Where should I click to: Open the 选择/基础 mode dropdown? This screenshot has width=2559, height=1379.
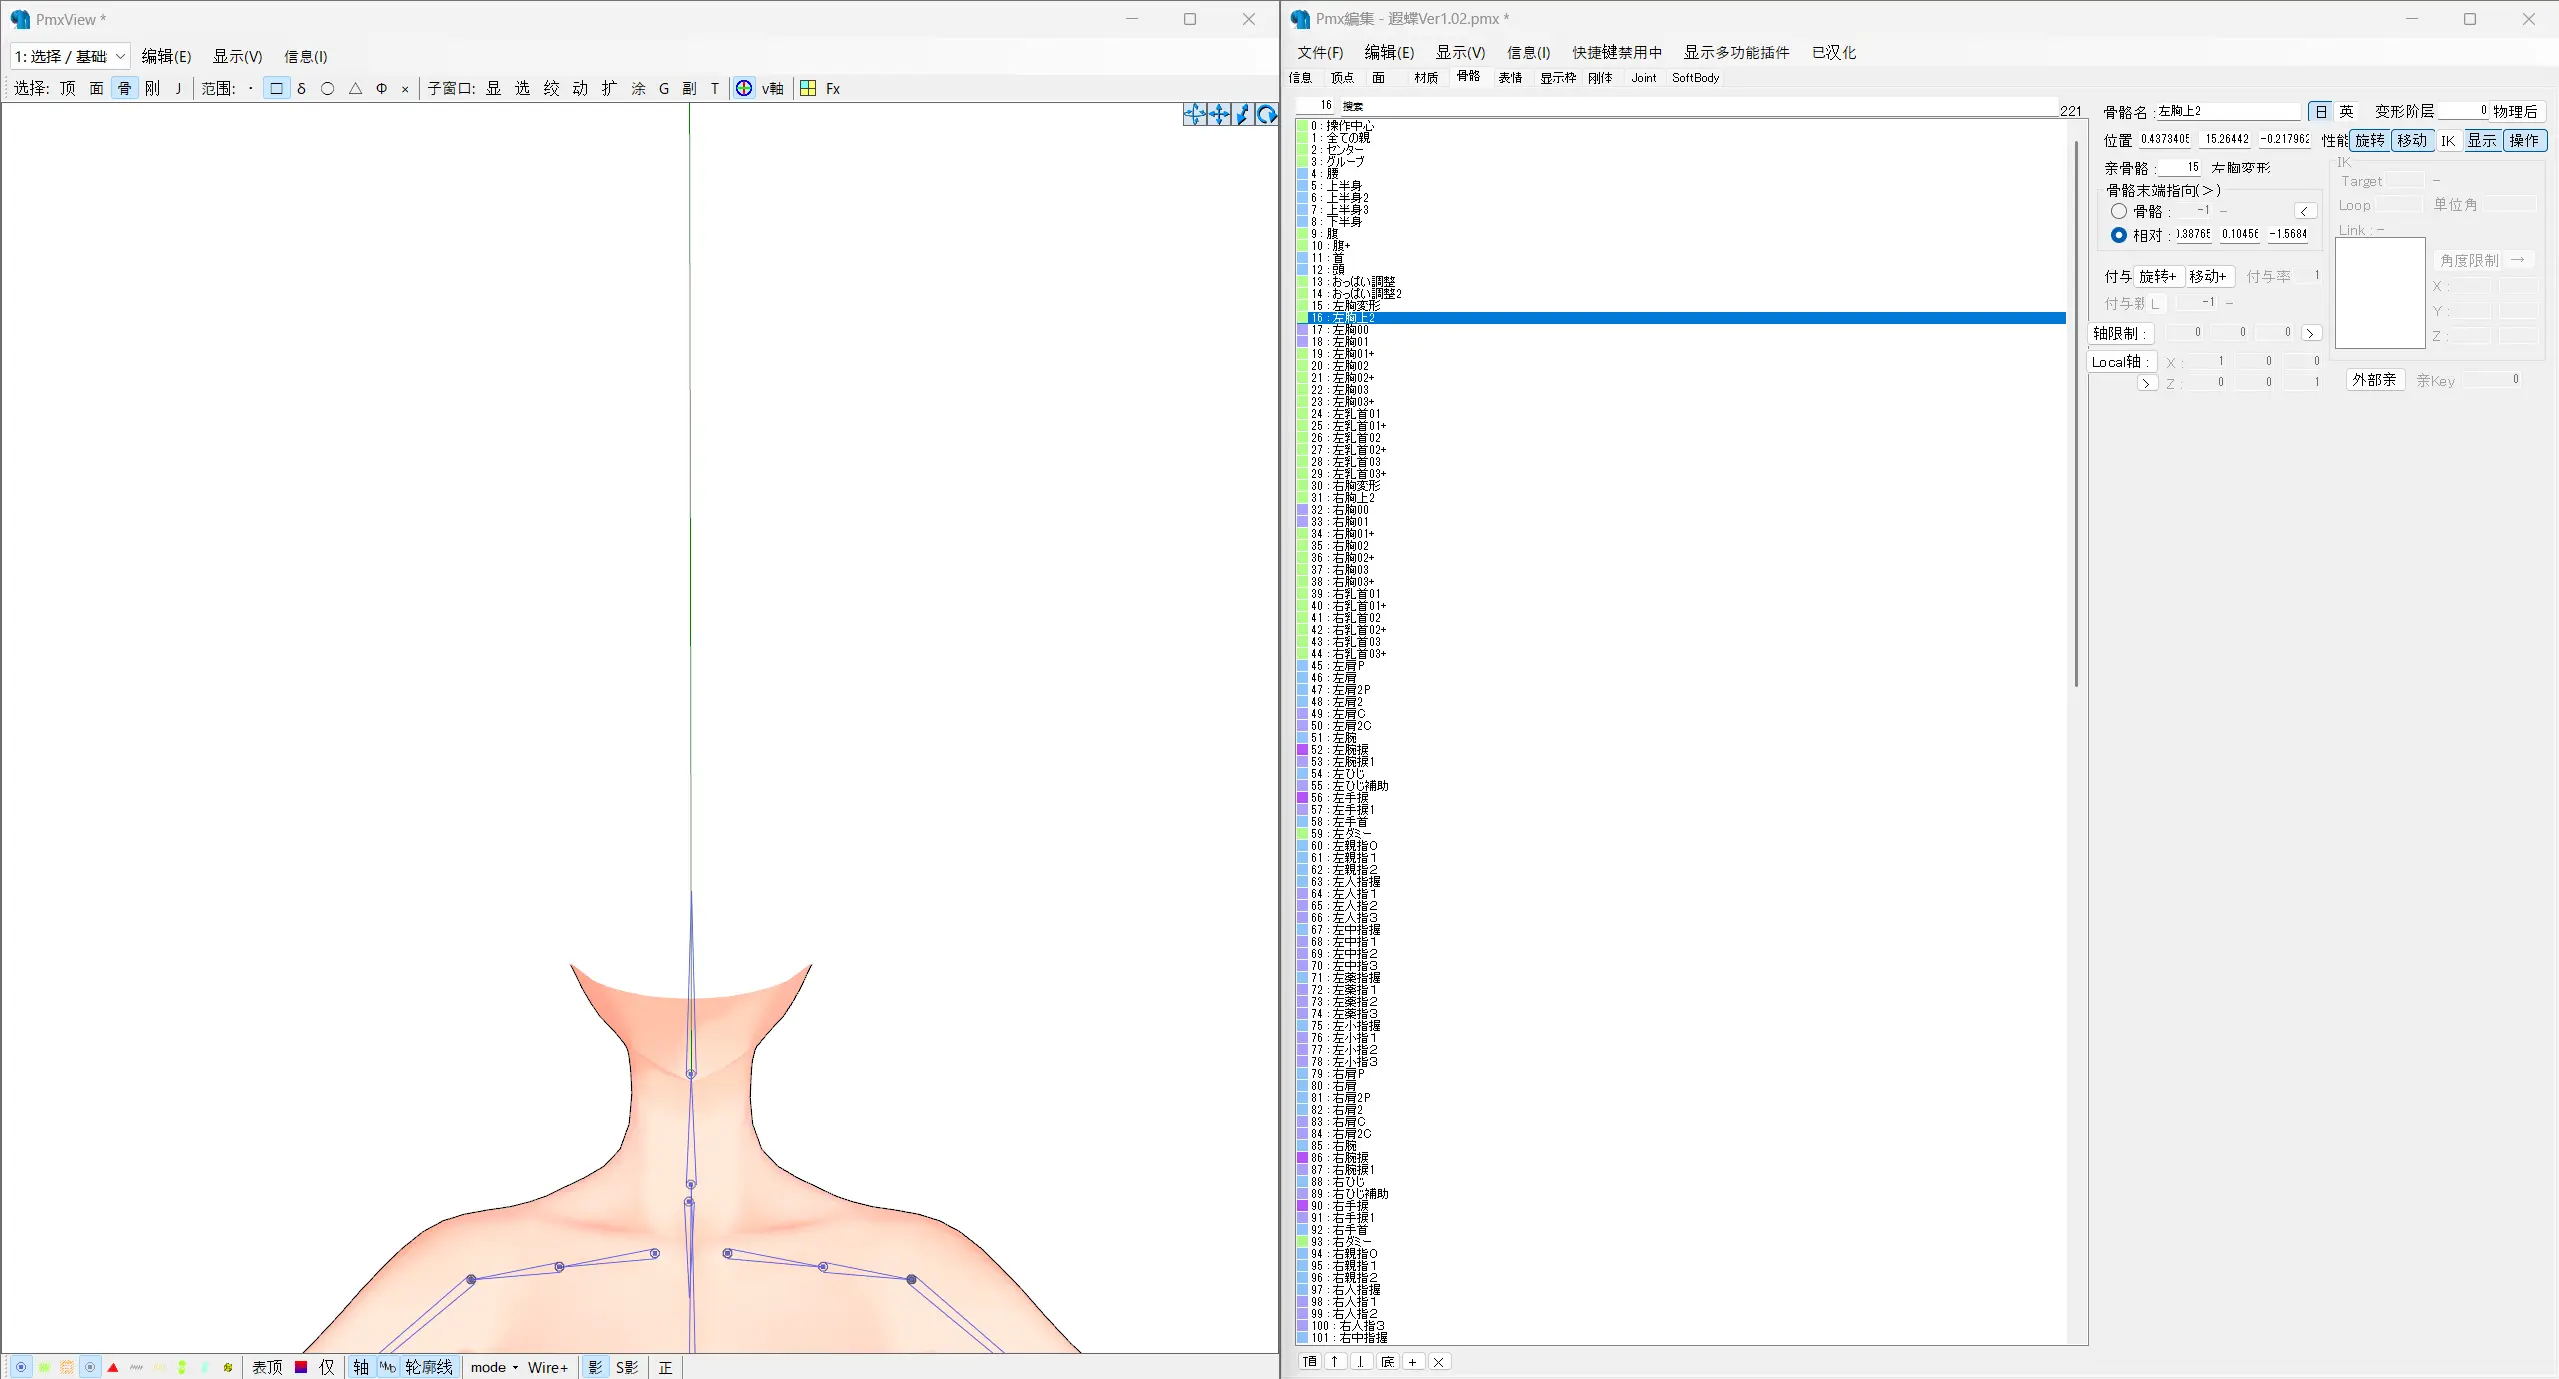pyautogui.click(x=70, y=57)
